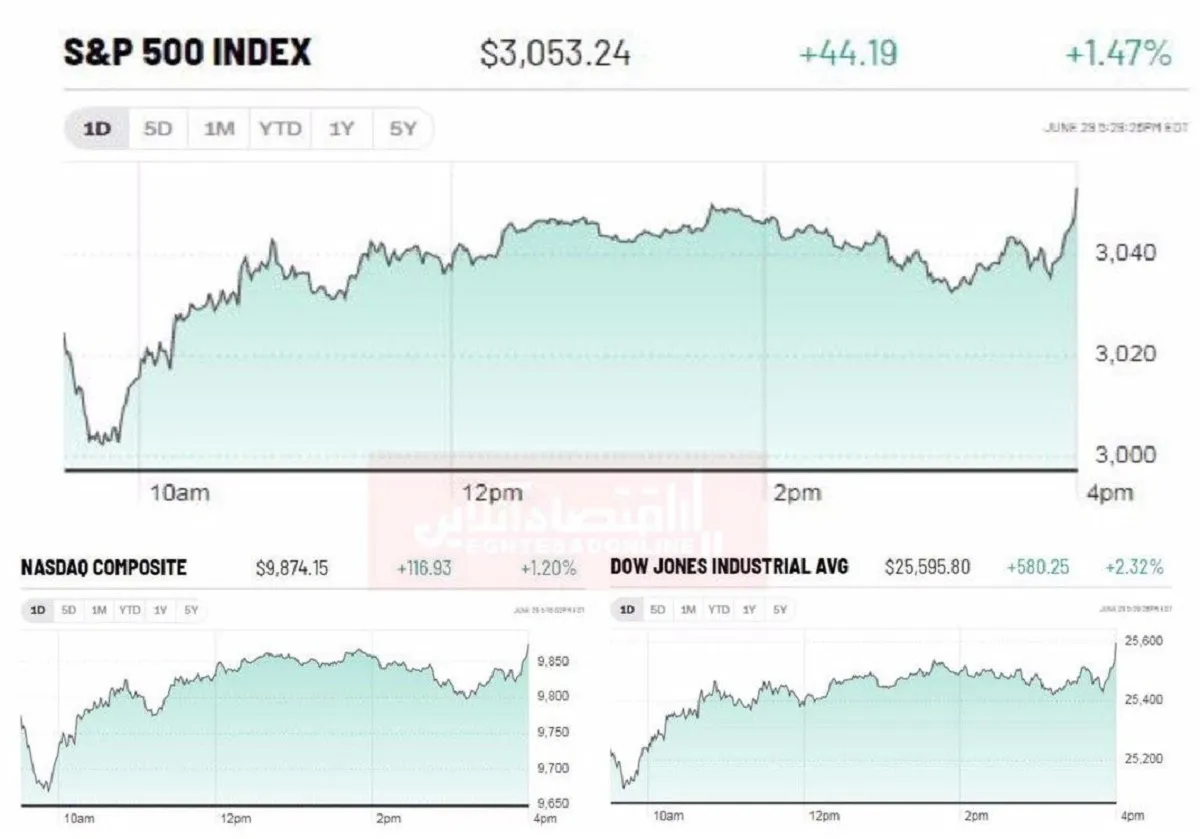Select the 1D range on the S&P 500 chart
This screenshot has height=839, width=1200.
tap(97, 129)
